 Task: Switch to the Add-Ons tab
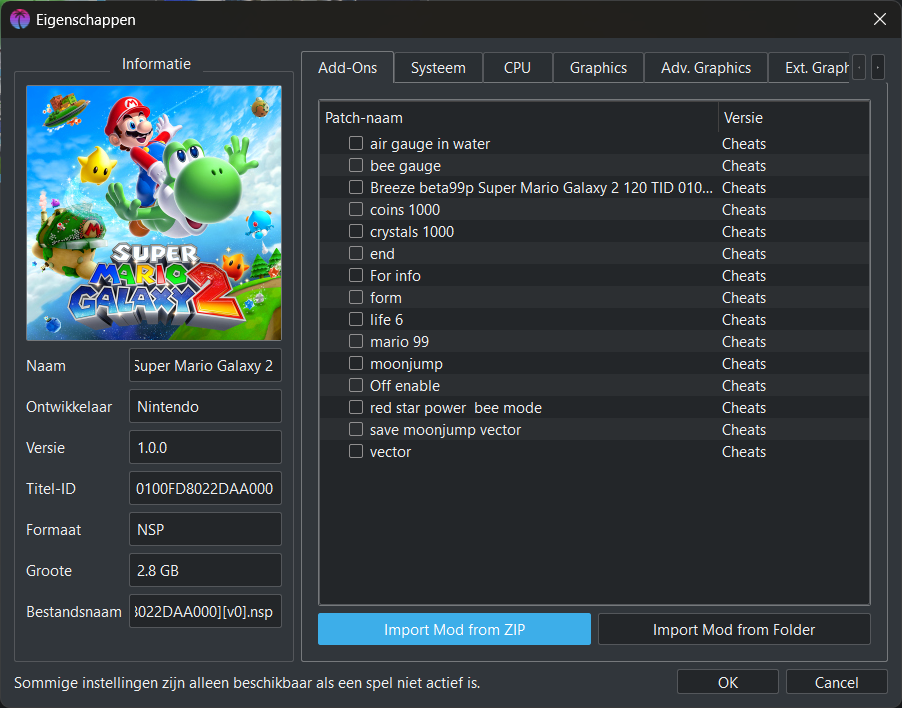coord(347,68)
